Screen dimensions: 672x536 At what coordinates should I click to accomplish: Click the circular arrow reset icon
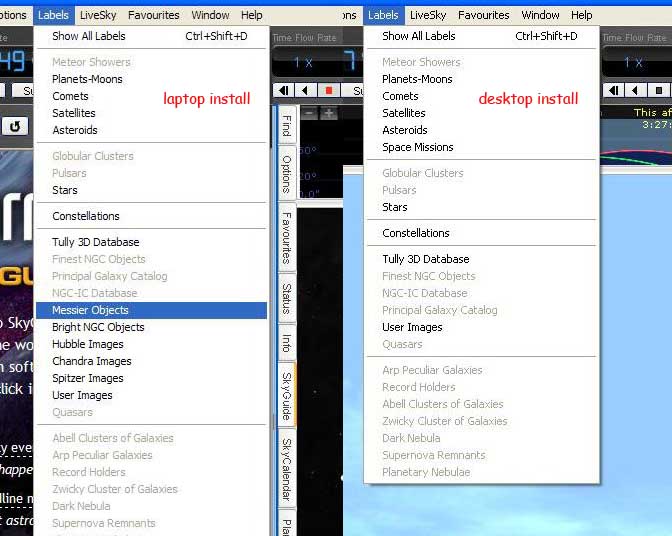tap(15, 126)
